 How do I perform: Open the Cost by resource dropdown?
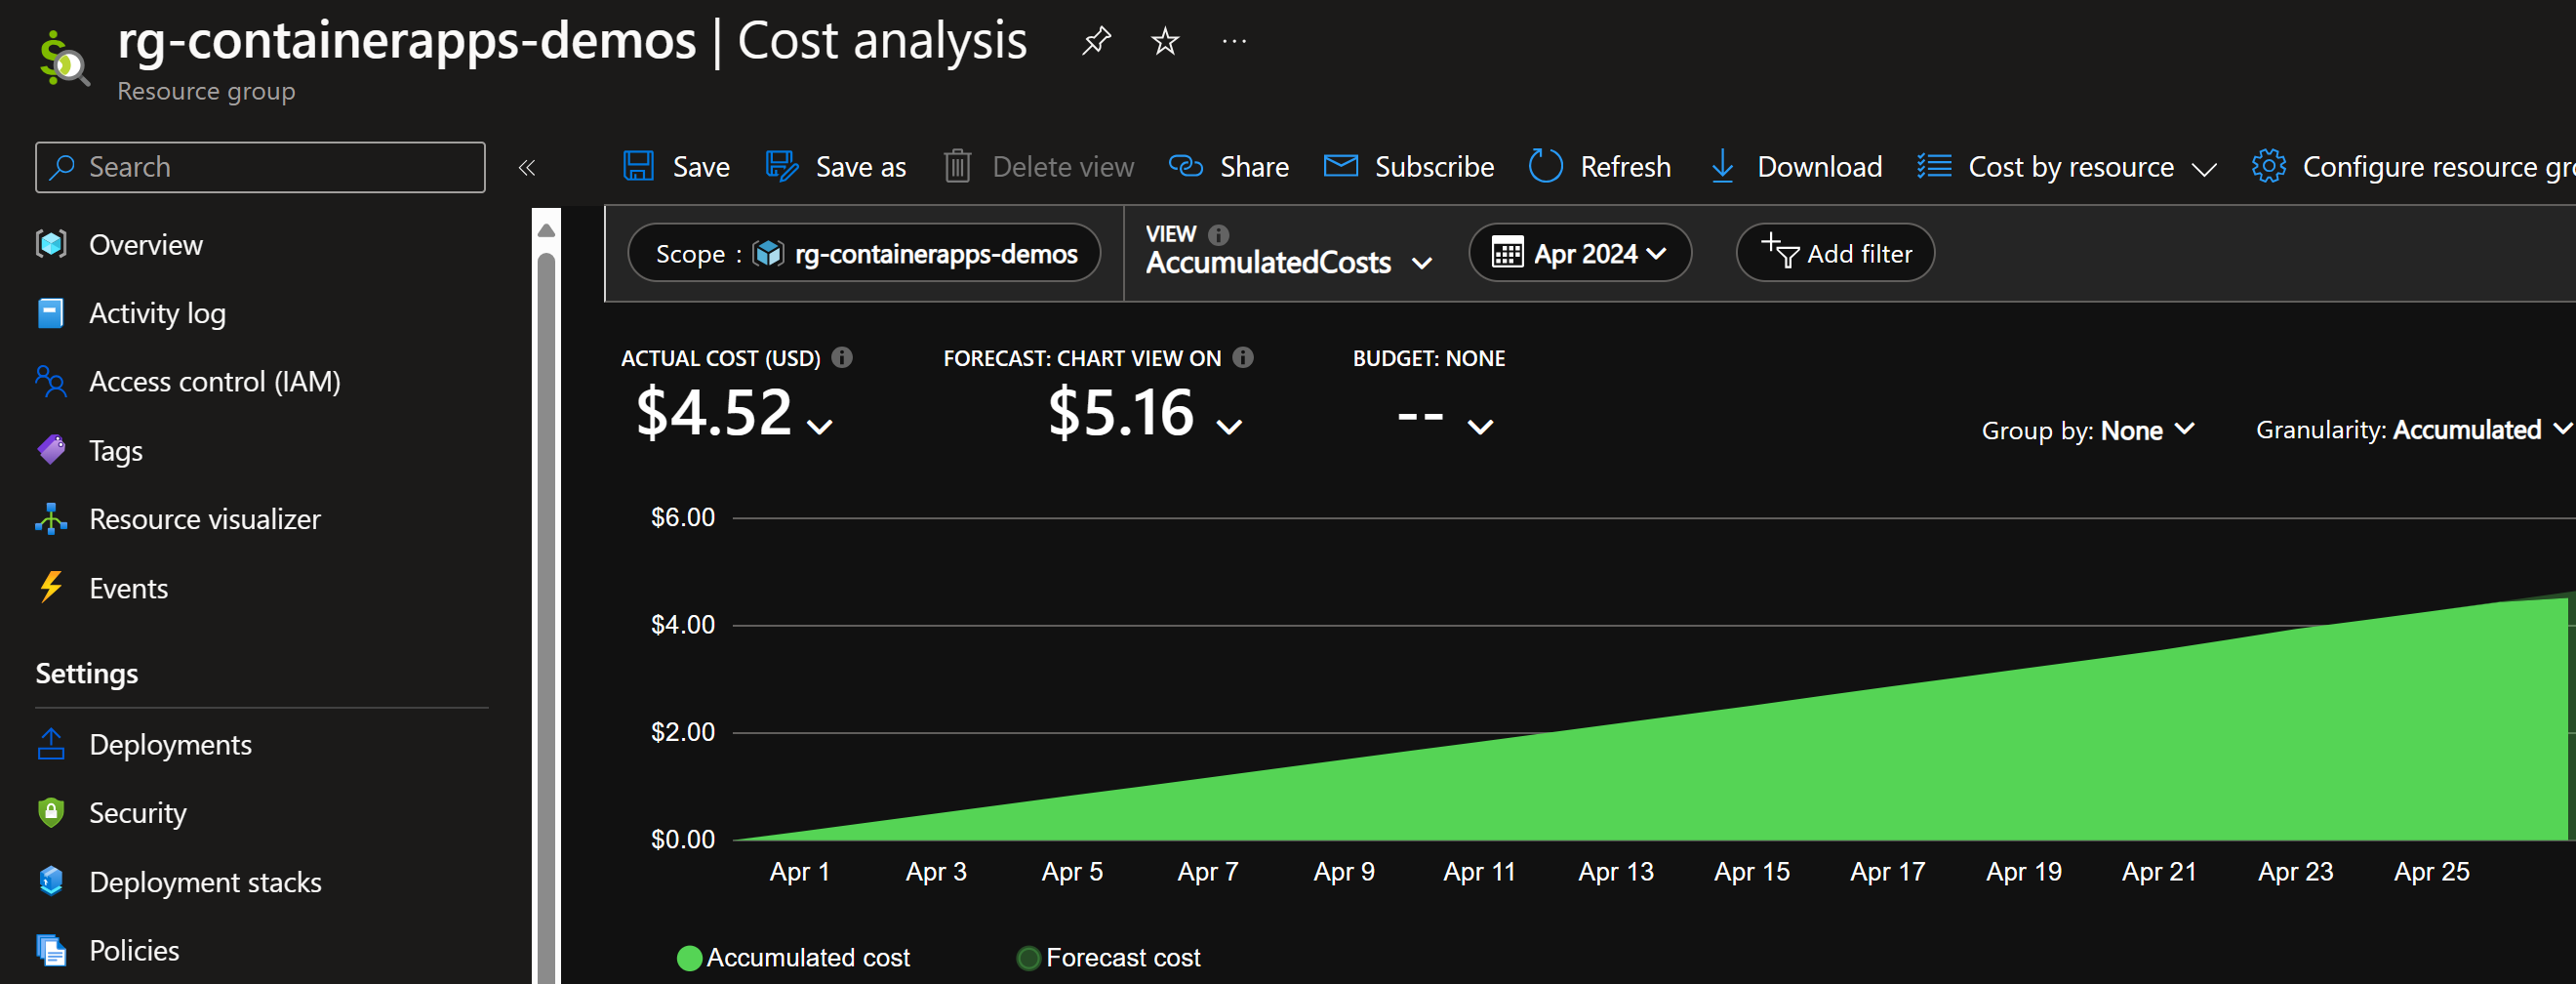coord(2067,166)
